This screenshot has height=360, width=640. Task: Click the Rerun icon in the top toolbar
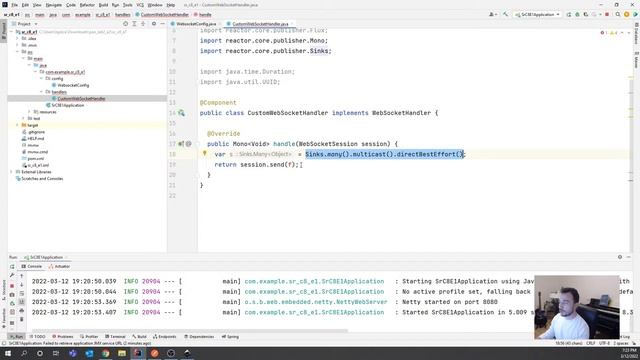click(x=569, y=14)
